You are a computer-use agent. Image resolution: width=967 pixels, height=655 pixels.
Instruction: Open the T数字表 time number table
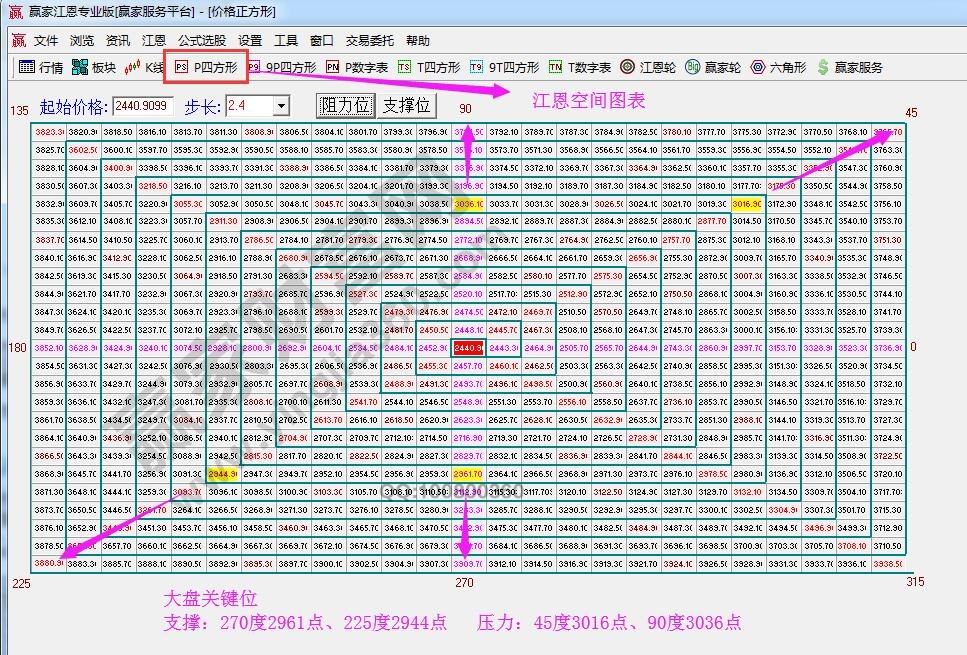[x=576, y=68]
